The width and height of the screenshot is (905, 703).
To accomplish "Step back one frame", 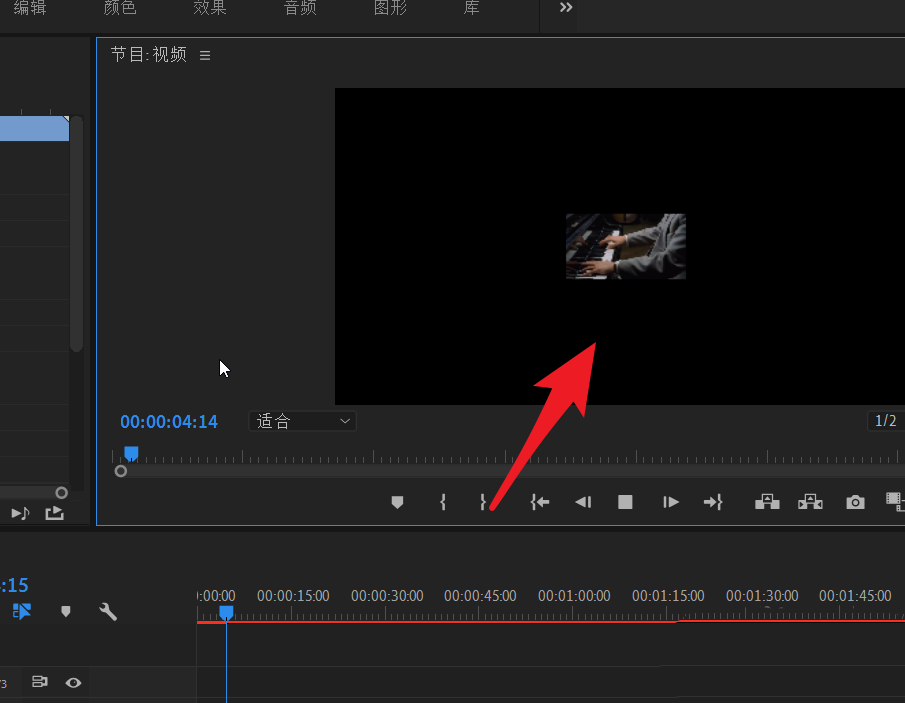I will [x=583, y=502].
